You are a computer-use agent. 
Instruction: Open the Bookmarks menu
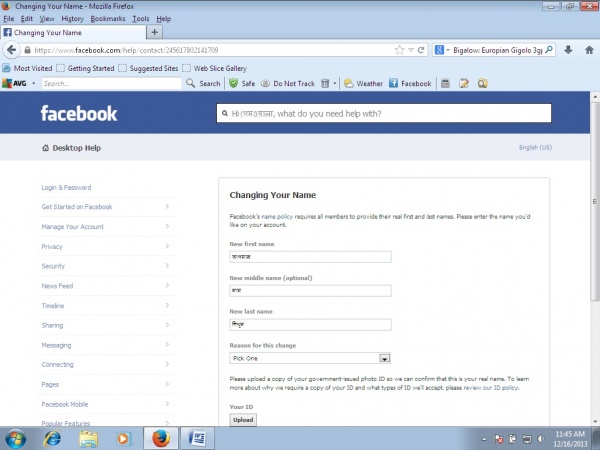pyautogui.click(x=108, y=19)
